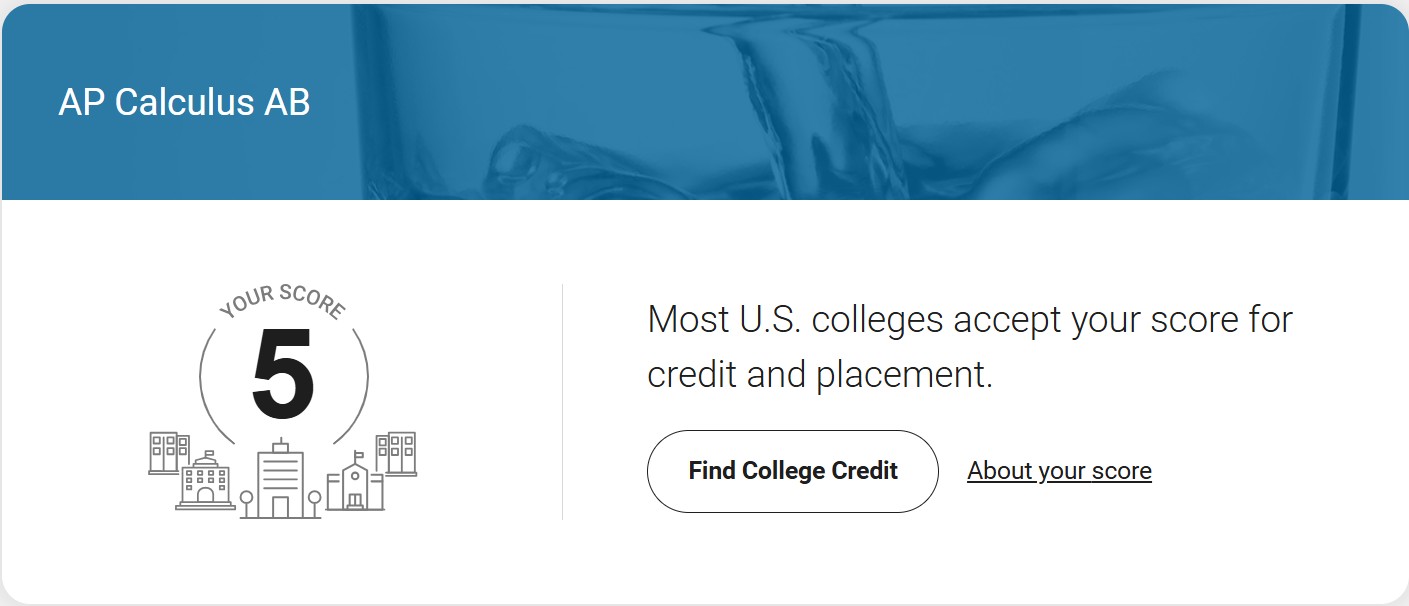Image resolution: width=1409 pixels, height=606 pixels.
Task: Click the central tall tower building icon
Action: click(281, 480)
